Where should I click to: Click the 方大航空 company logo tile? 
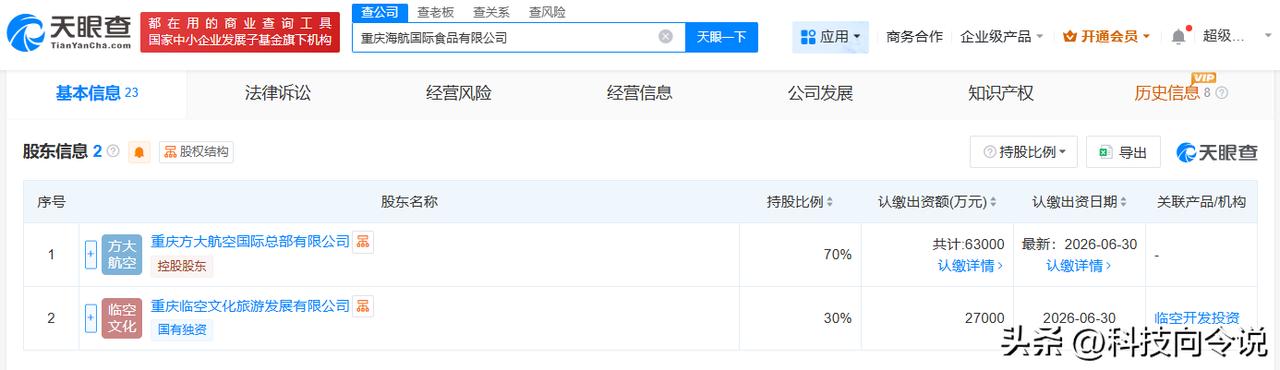(122, 254)
